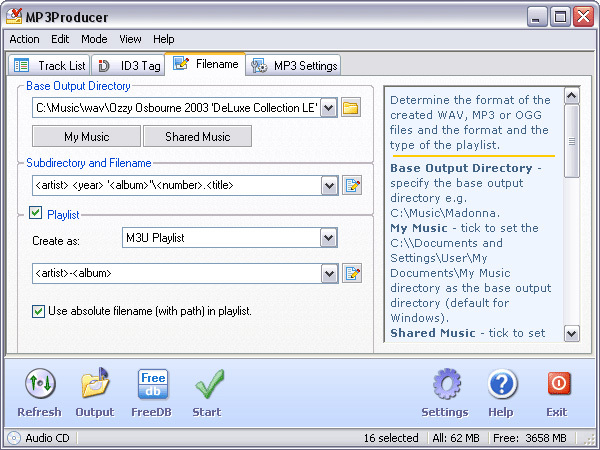Expand the <artist>-<album> playlist name dropdown
Screen dimensions: 600x450
point(329,274)
